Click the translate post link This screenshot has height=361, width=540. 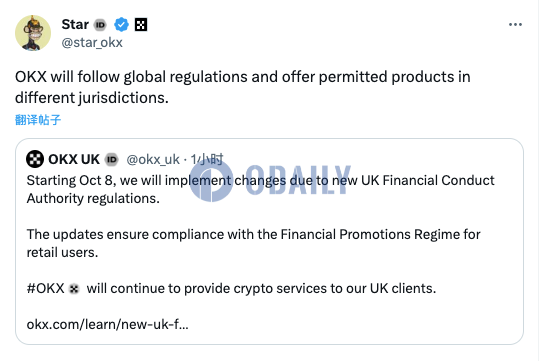(38, 120)
